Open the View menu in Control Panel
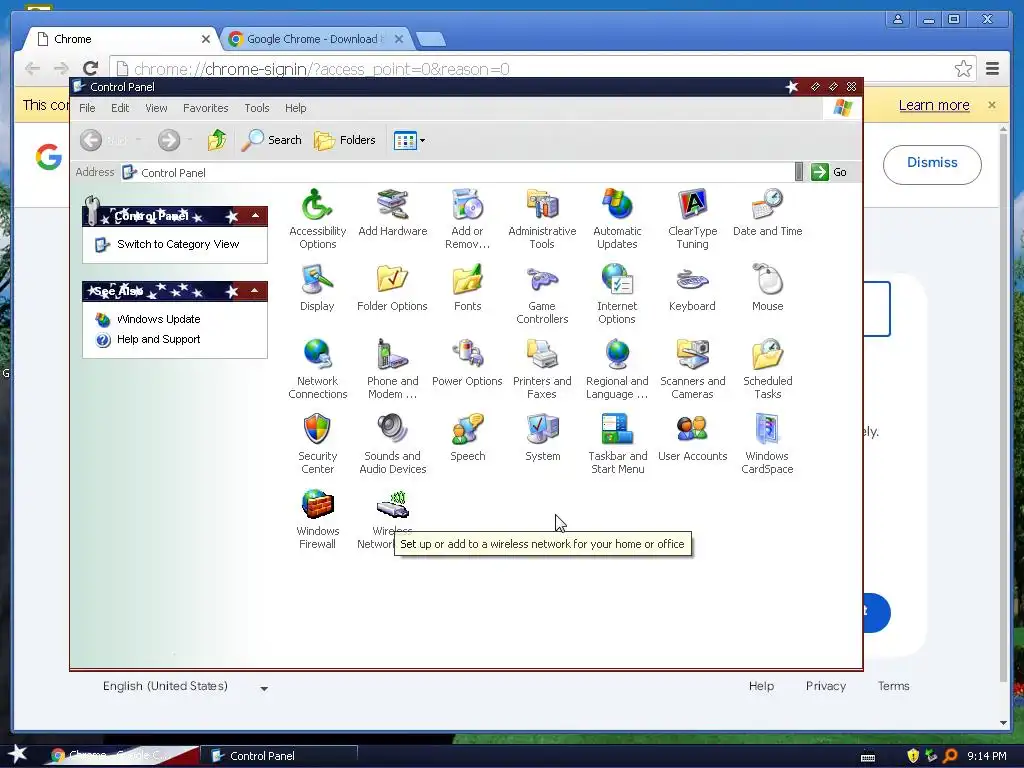This screenshot has width=1024, height=768. (x=156, y=108)
